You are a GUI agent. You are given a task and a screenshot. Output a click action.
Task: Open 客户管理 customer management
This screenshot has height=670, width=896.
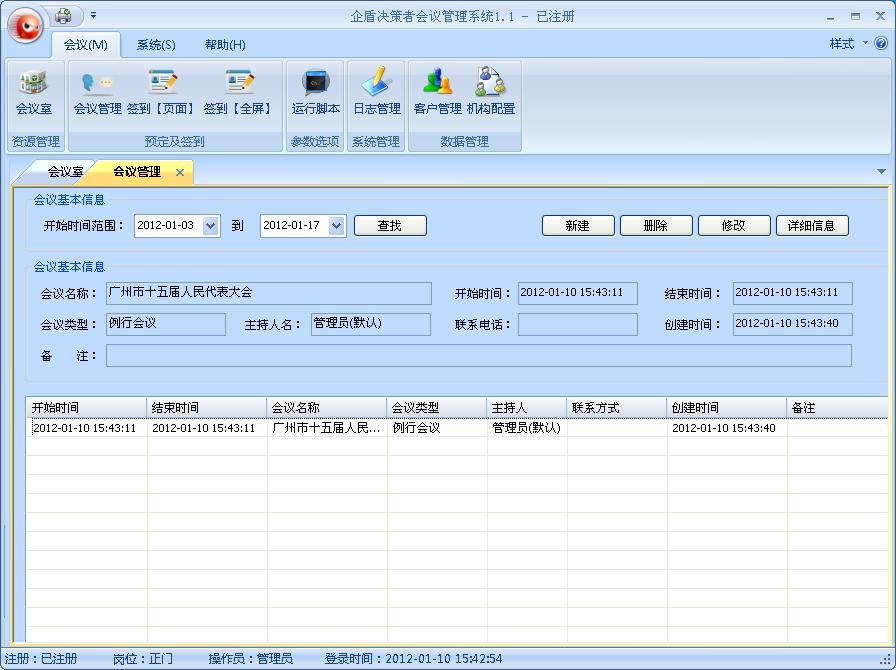(x=437, y=92)
